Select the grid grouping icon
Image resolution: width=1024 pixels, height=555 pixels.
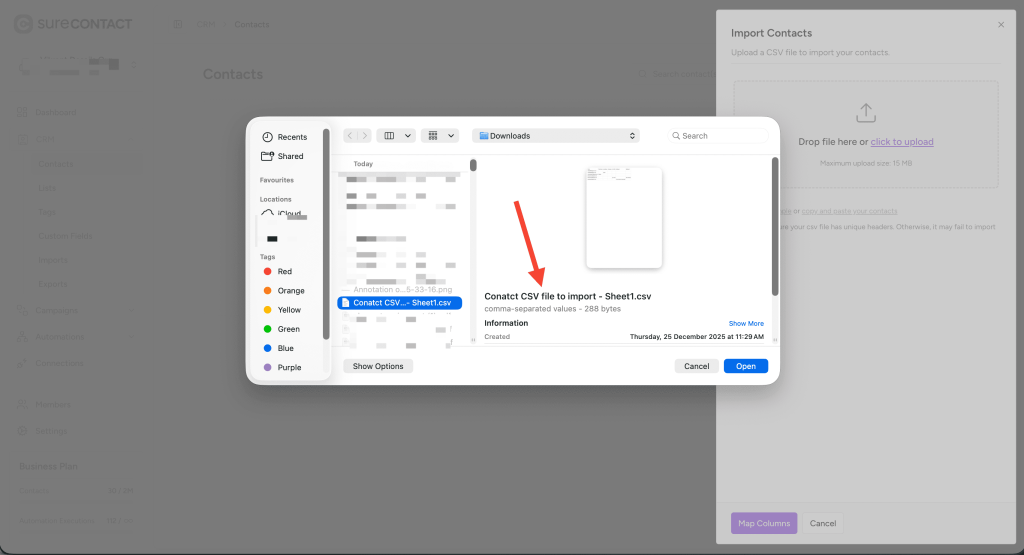click(x=433, y=136)
